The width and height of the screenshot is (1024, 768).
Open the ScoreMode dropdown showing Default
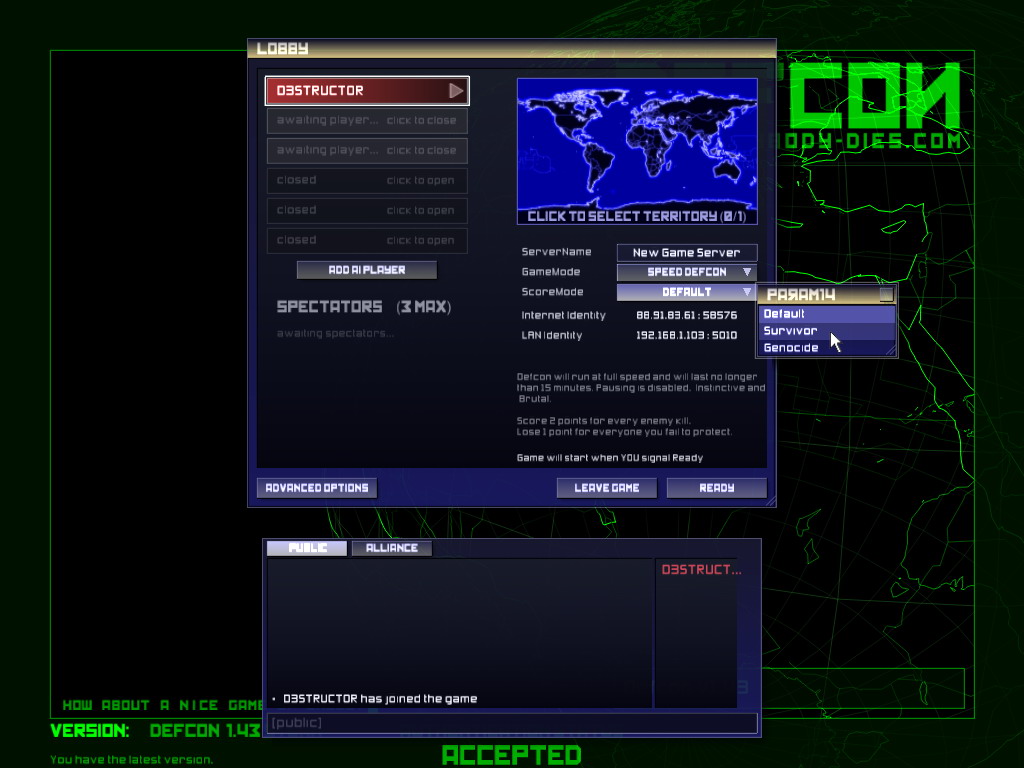[x=686, y=292]
